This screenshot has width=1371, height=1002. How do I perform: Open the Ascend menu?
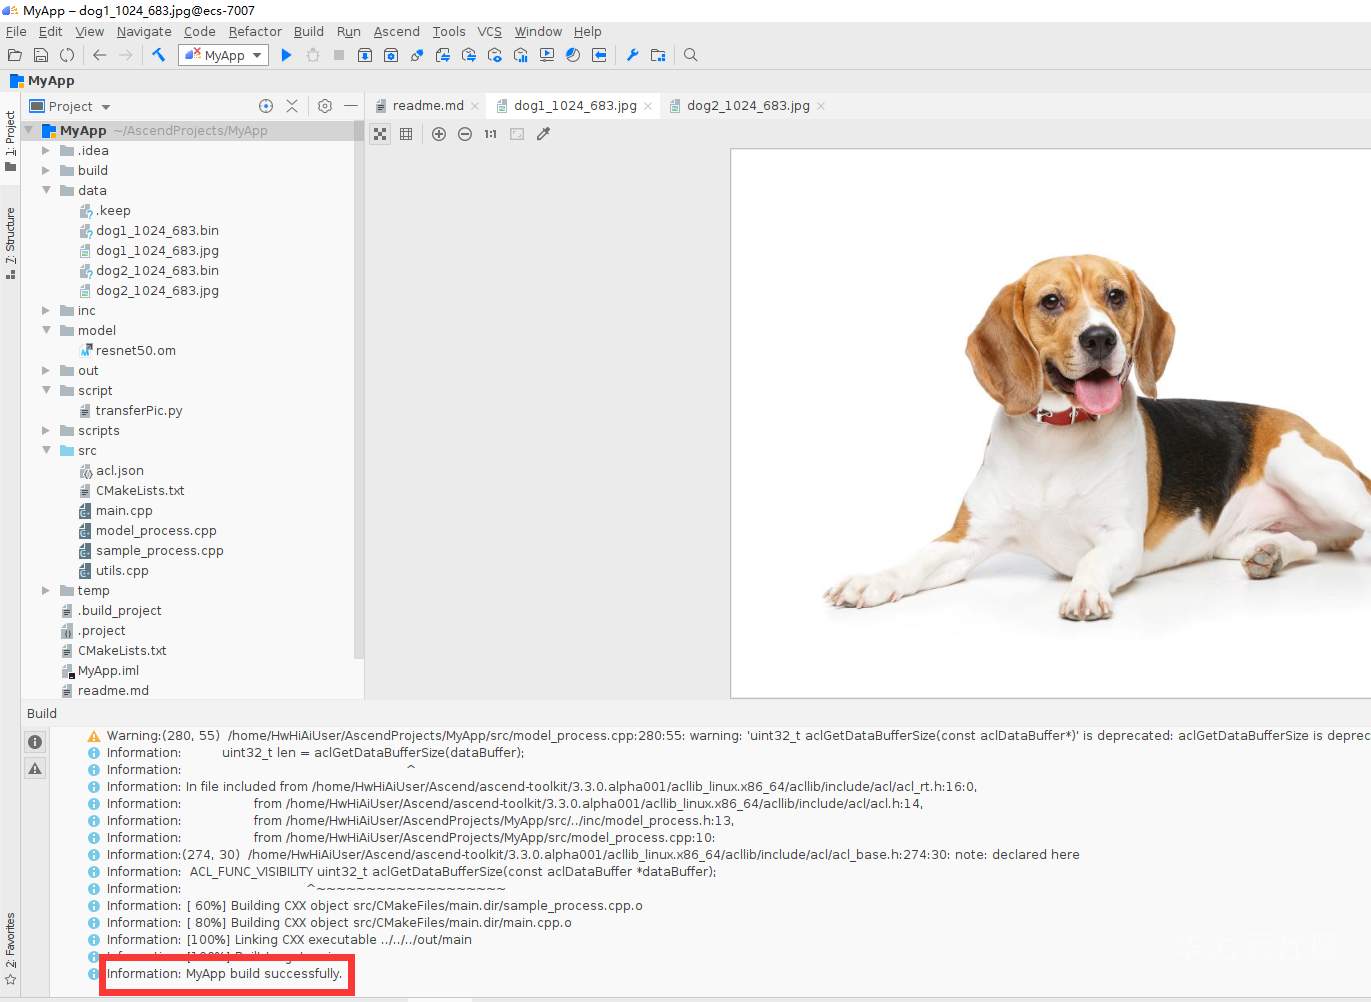pyautogui.click(x=396, y=31)
